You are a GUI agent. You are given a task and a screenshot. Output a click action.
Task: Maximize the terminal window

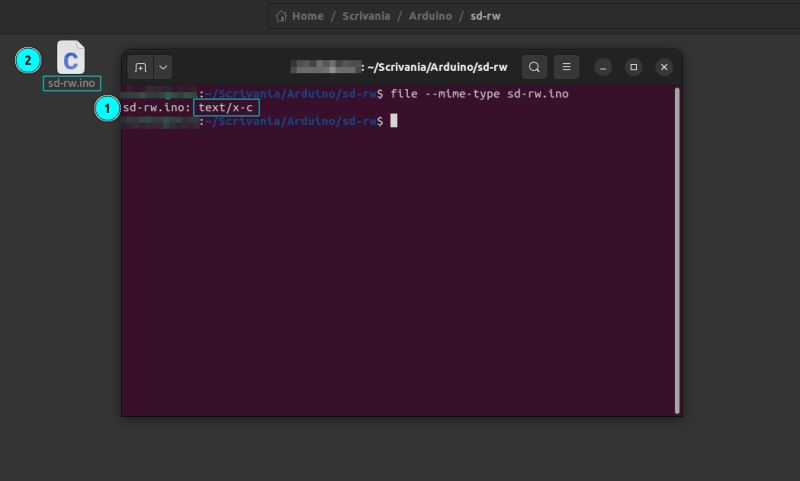click(634, 67)
